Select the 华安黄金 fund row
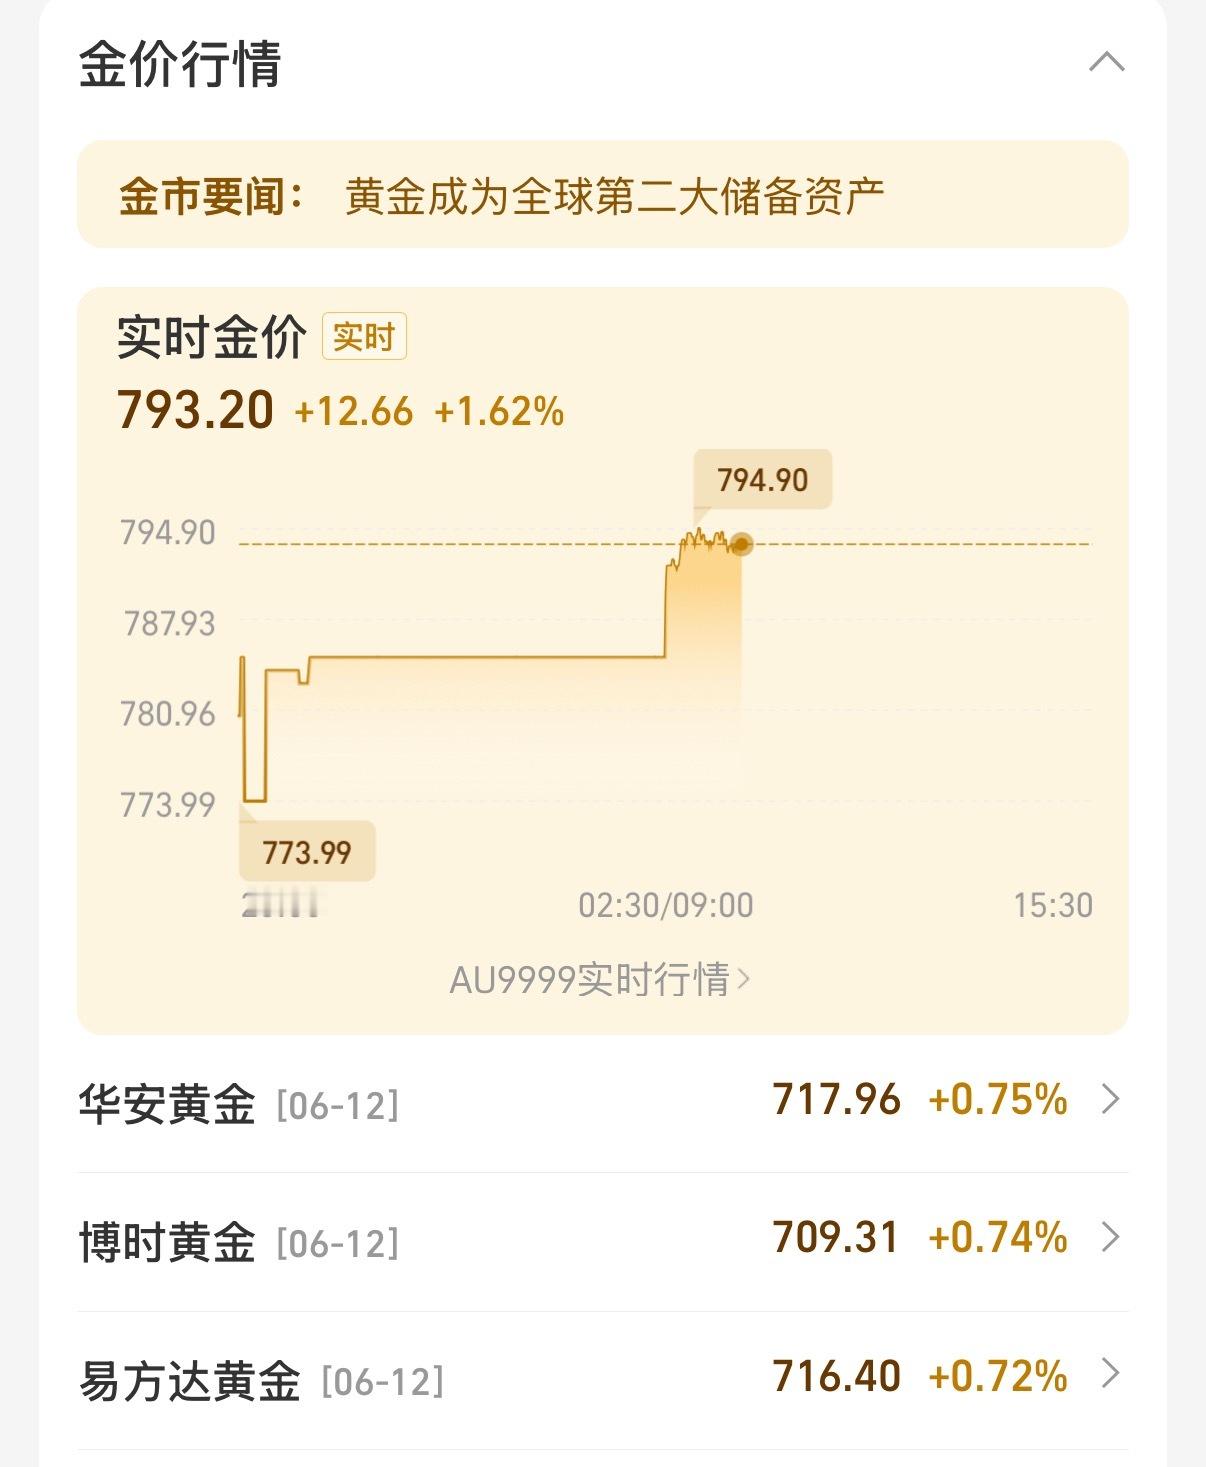The image size is (1206, 1467). coord(603,1103)
